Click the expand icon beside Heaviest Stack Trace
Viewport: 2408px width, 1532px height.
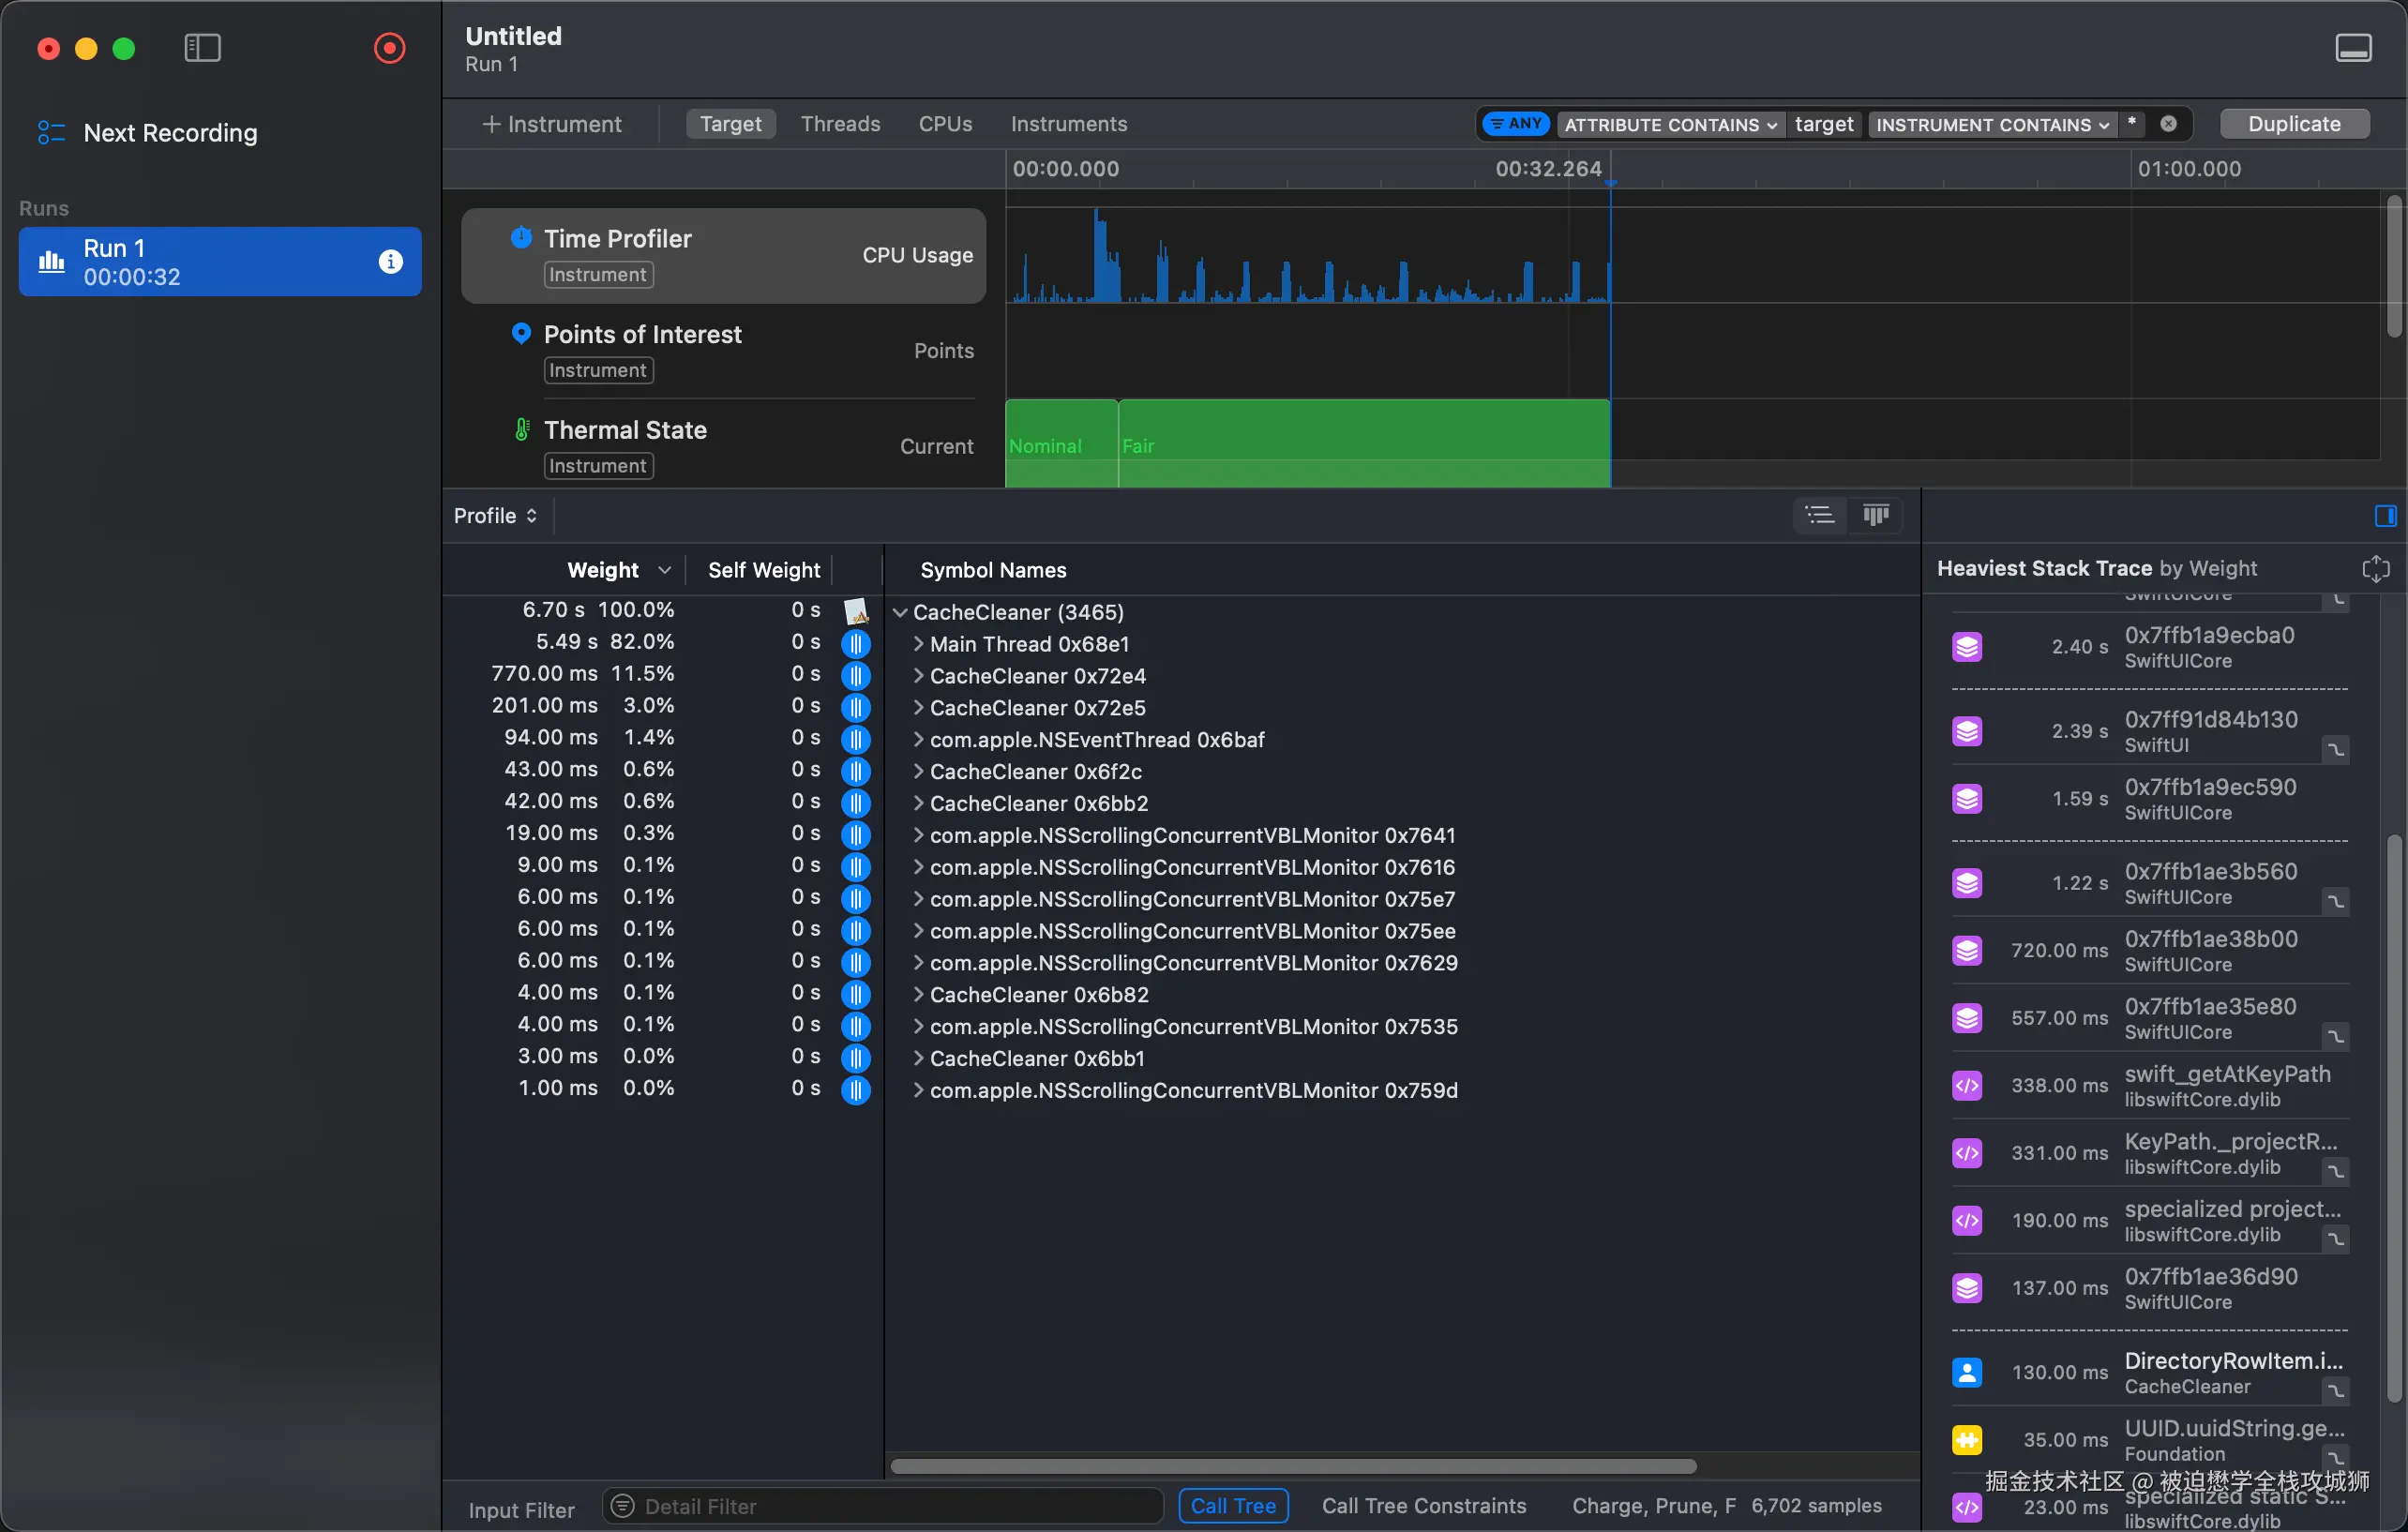tap(2375, 569)
